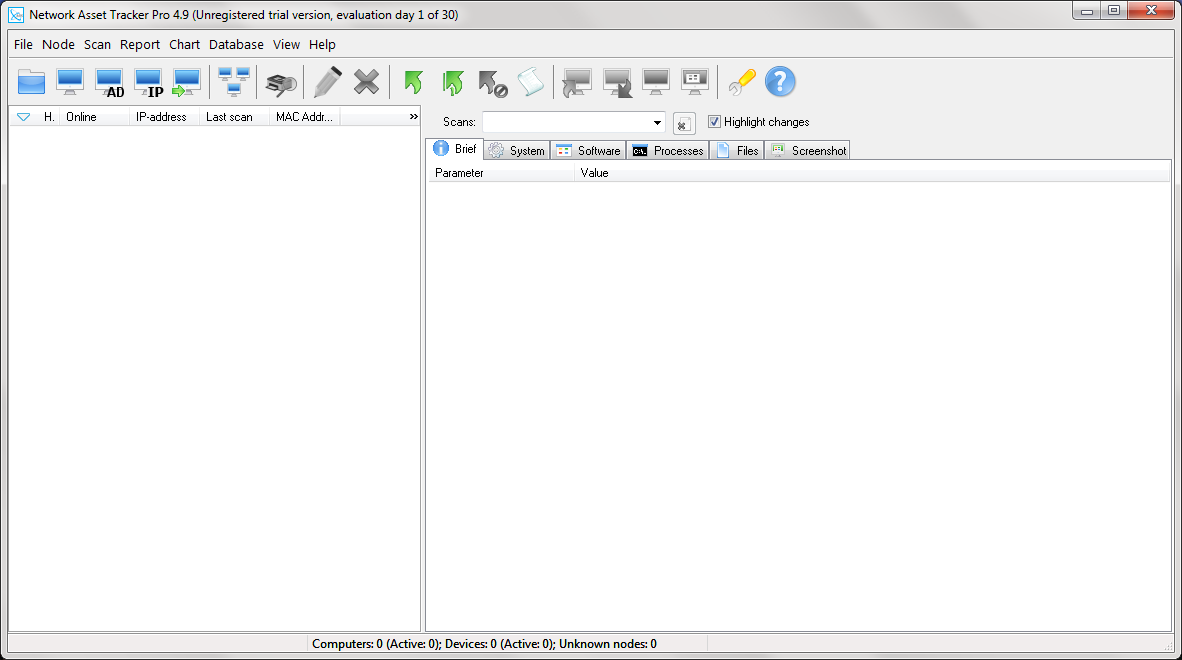Open the Help menu

[x=322, y=44]
